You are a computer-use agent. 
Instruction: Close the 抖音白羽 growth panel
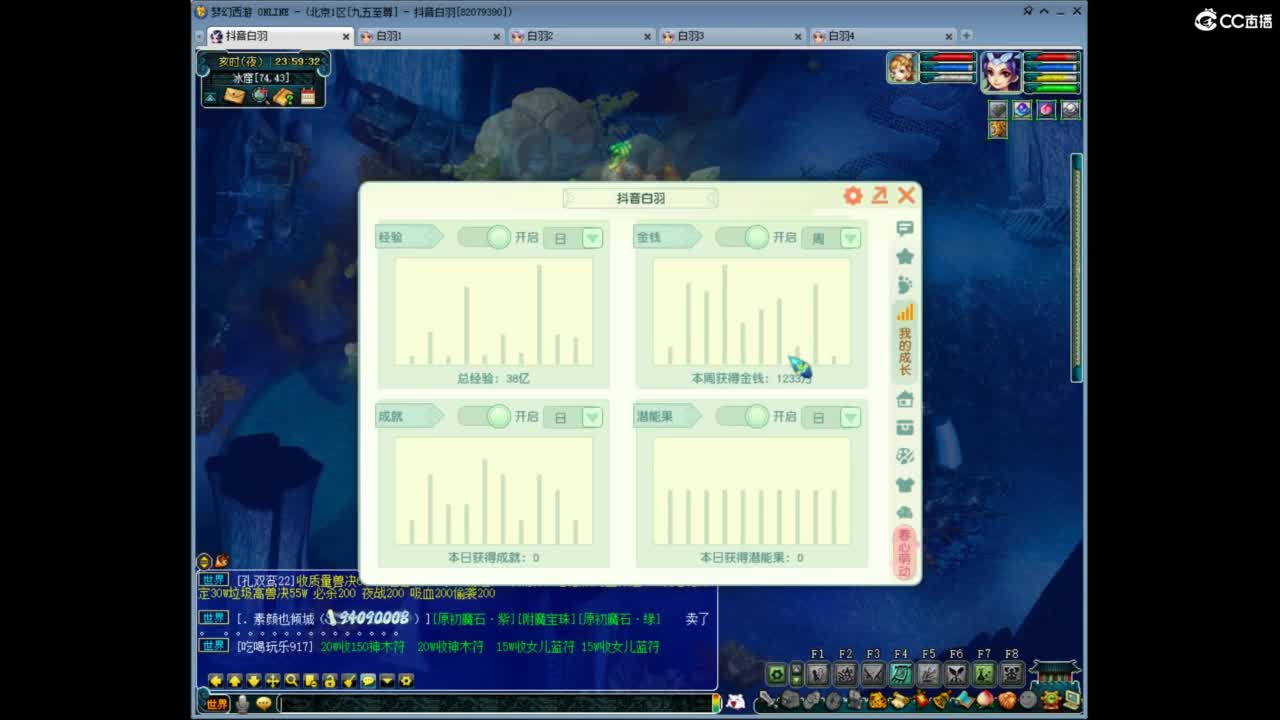(x=906, y=196)
